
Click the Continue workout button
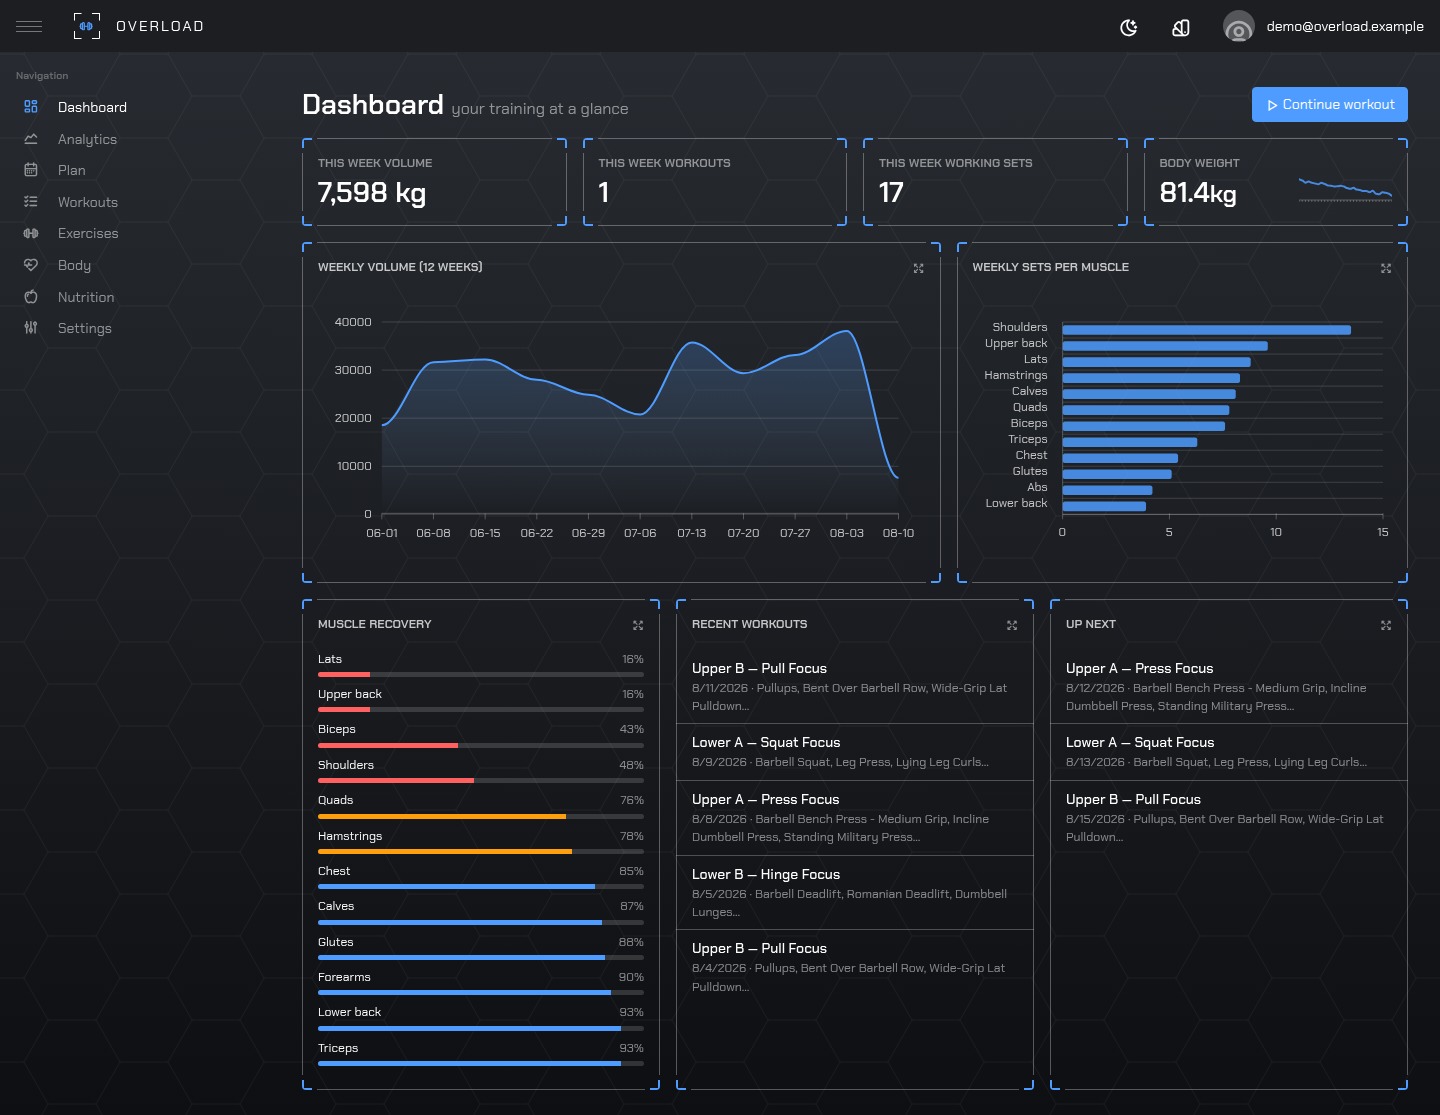1330,105
